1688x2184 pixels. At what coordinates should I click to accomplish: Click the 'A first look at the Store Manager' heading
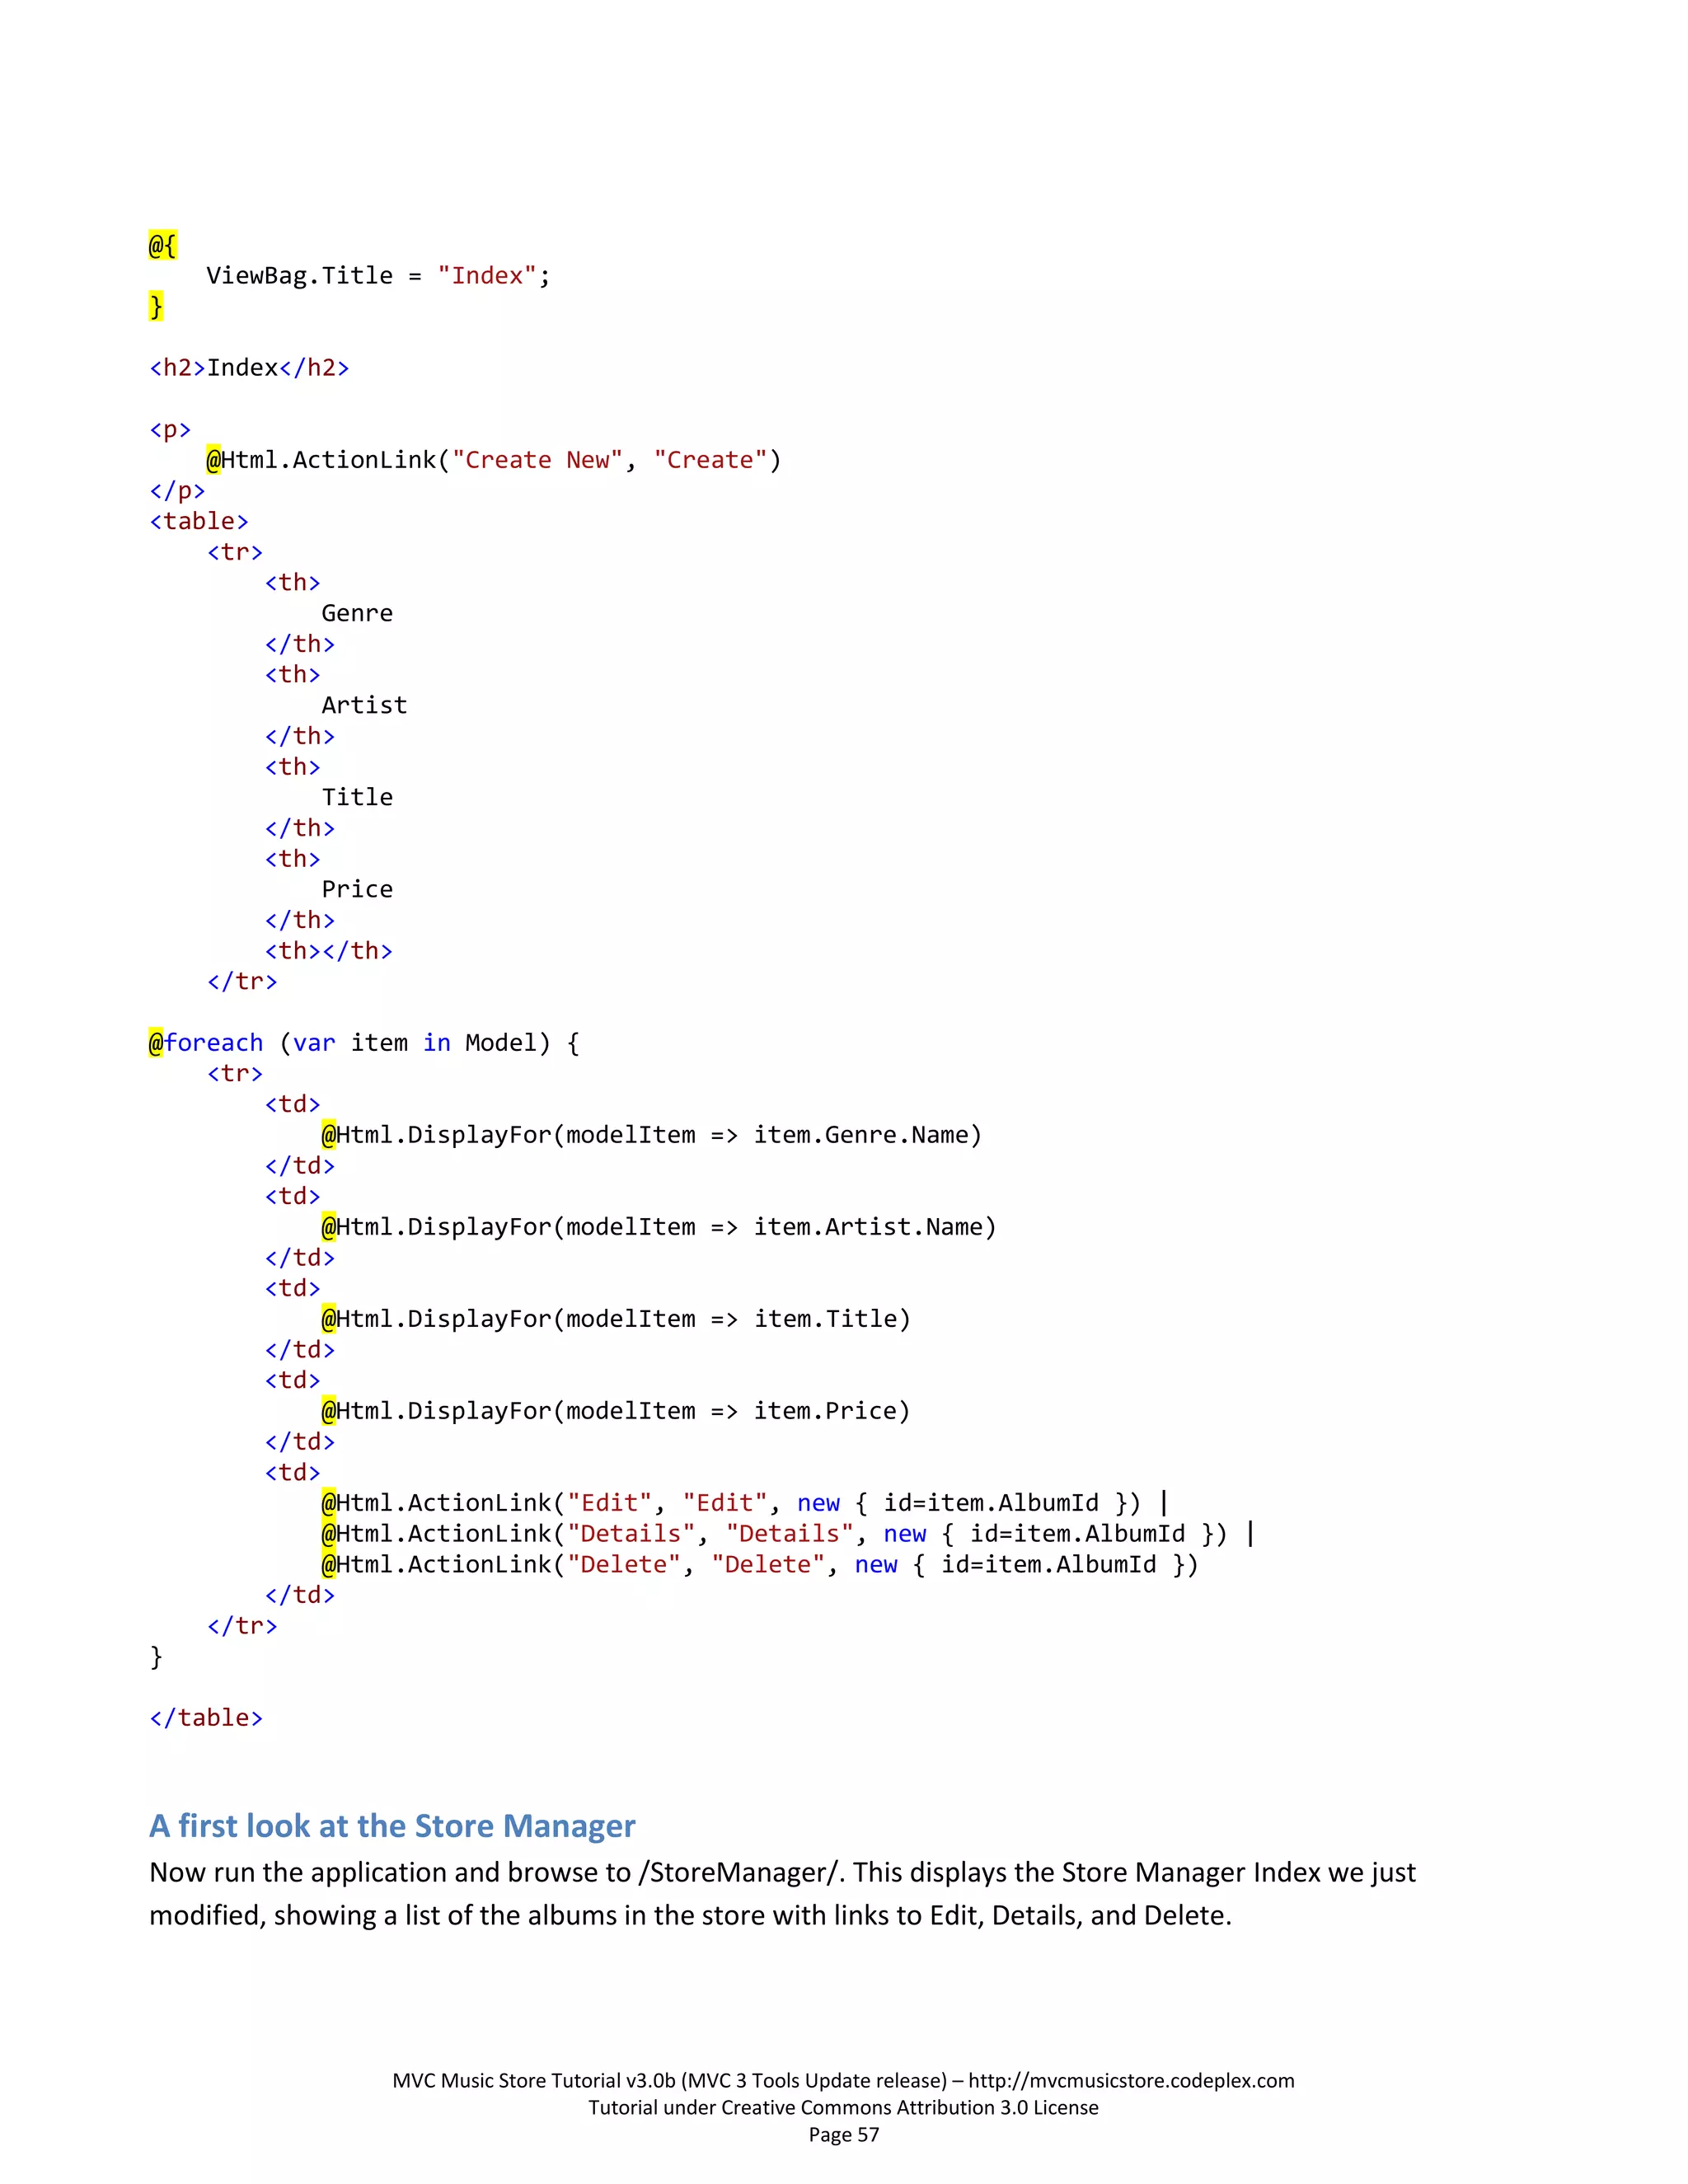tap(392, 1825)
